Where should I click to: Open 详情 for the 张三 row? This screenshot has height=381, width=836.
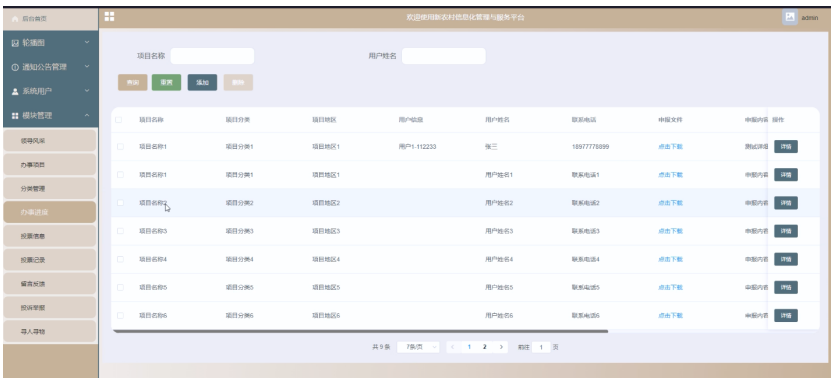pyautogui.click(x=786, y=147)
